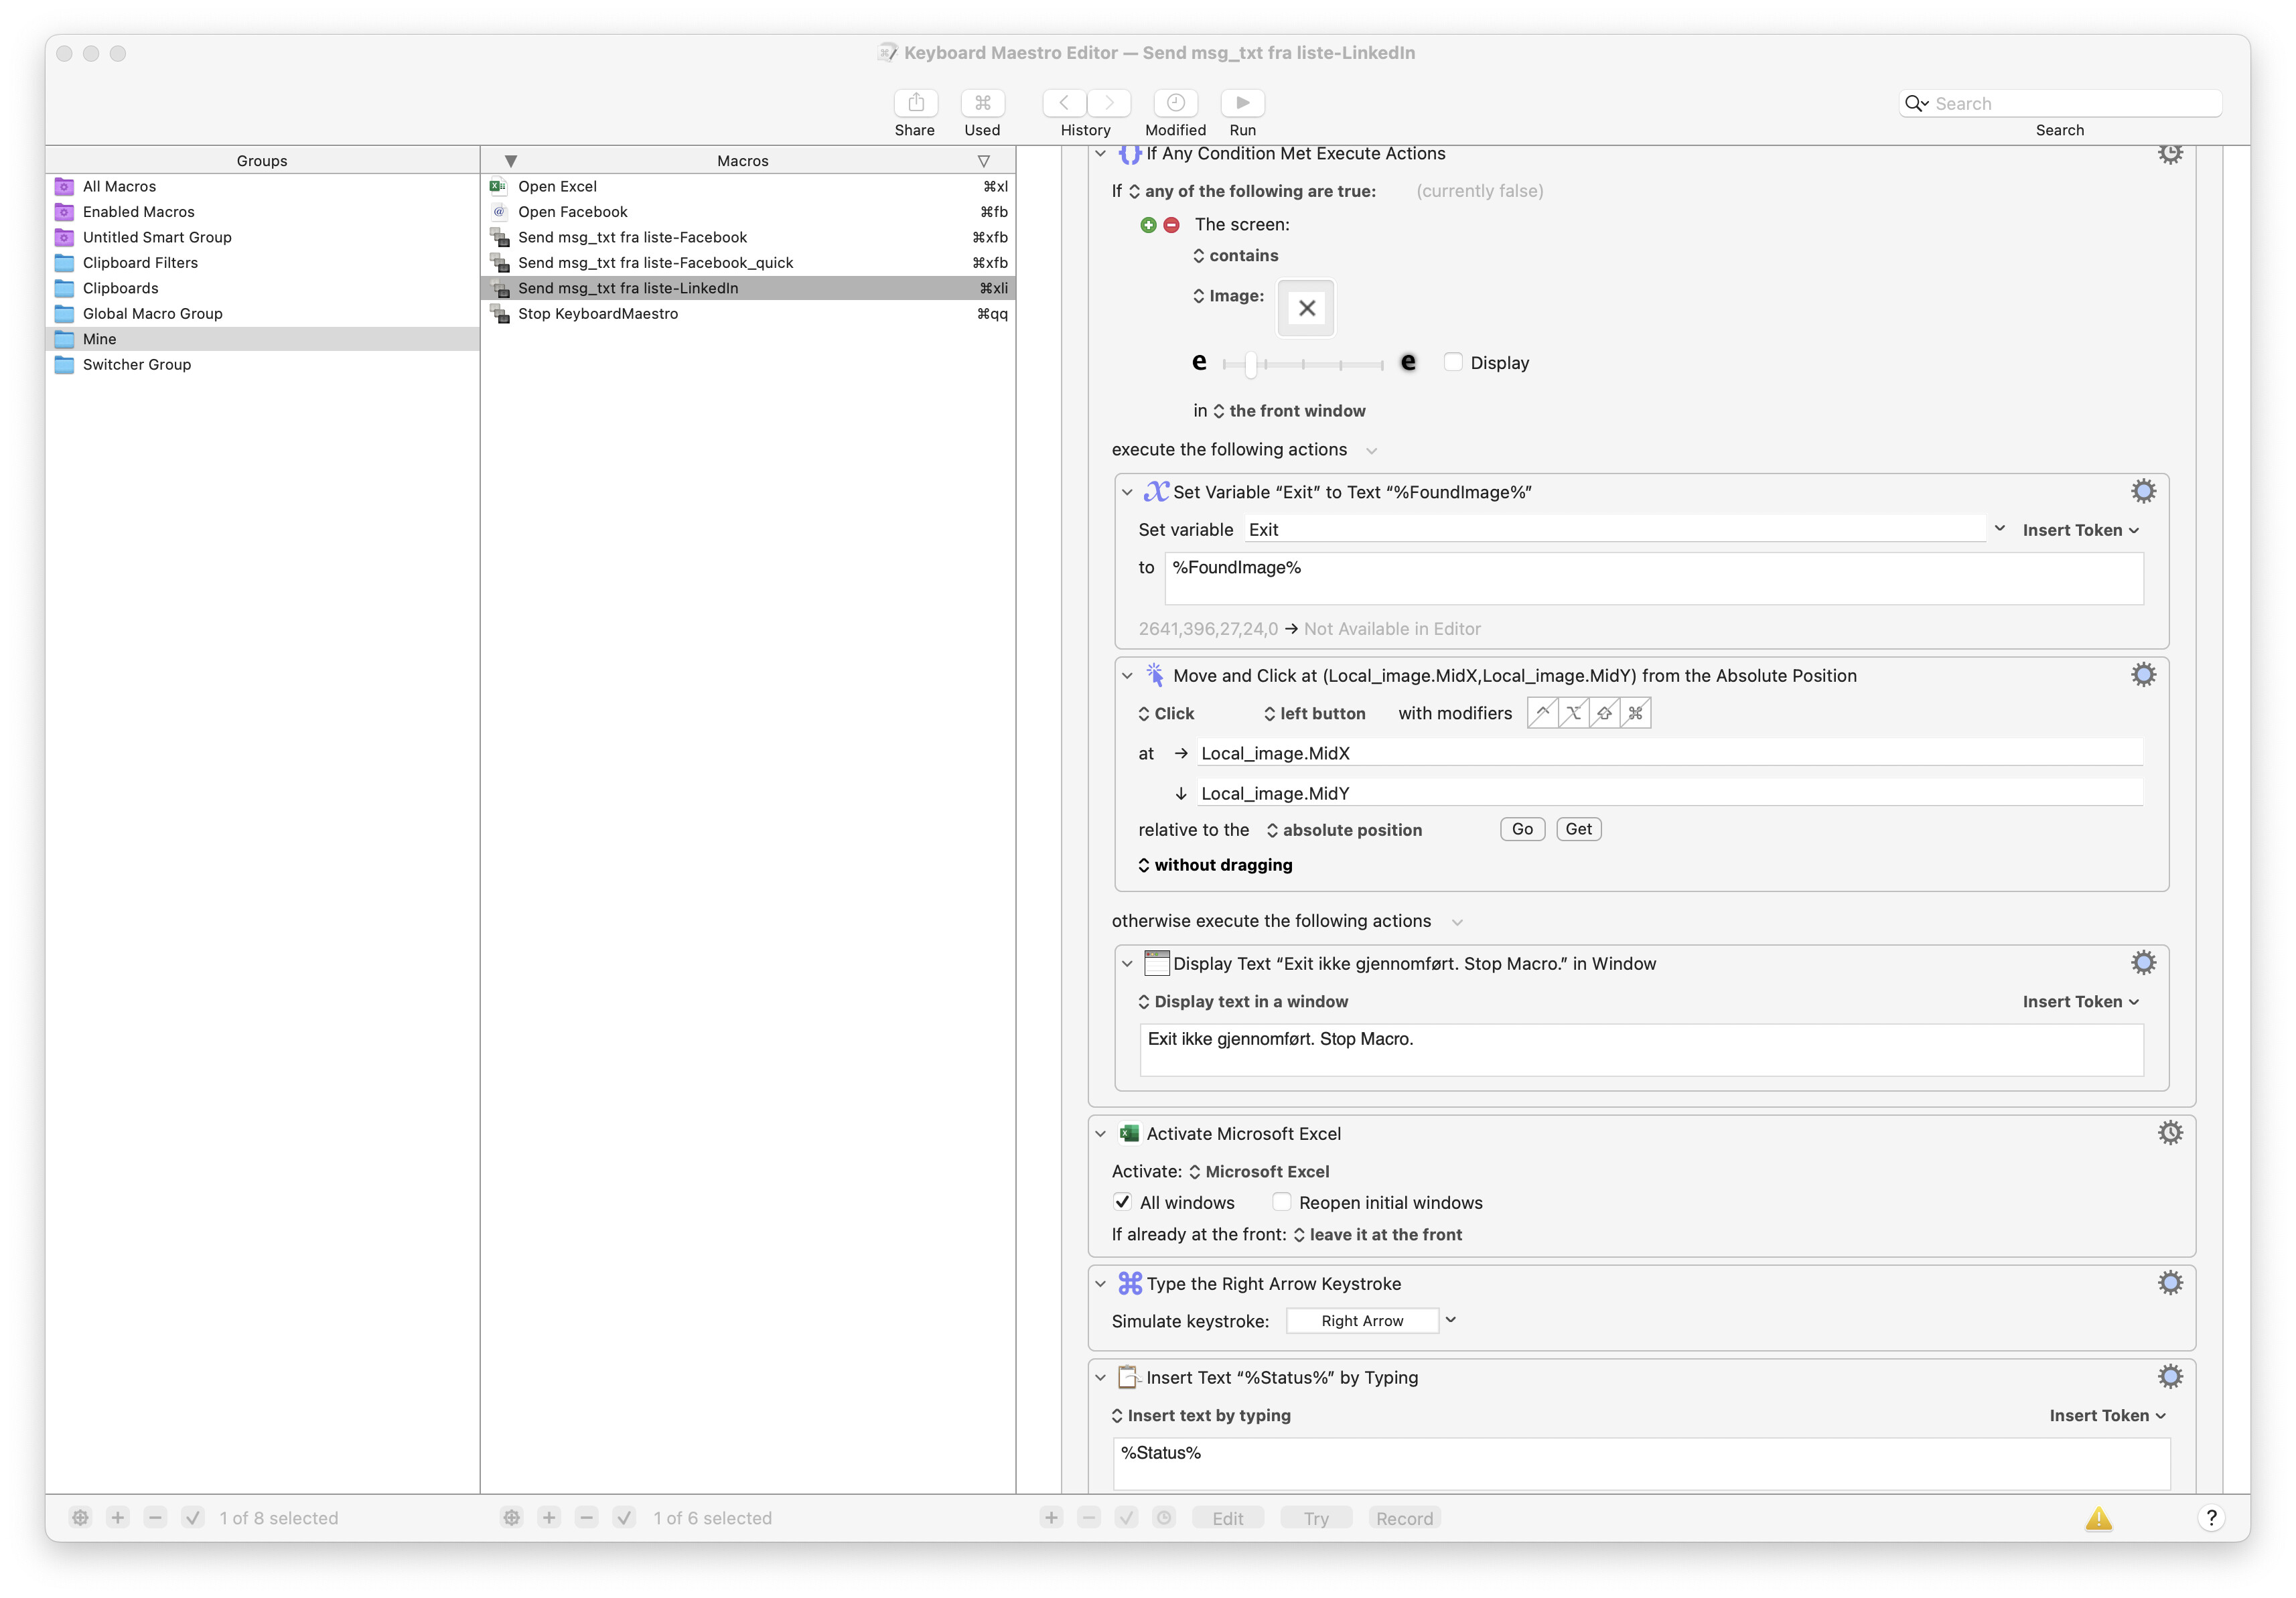
Task: Click the Modified clock icon
Action: point(1175,103)
